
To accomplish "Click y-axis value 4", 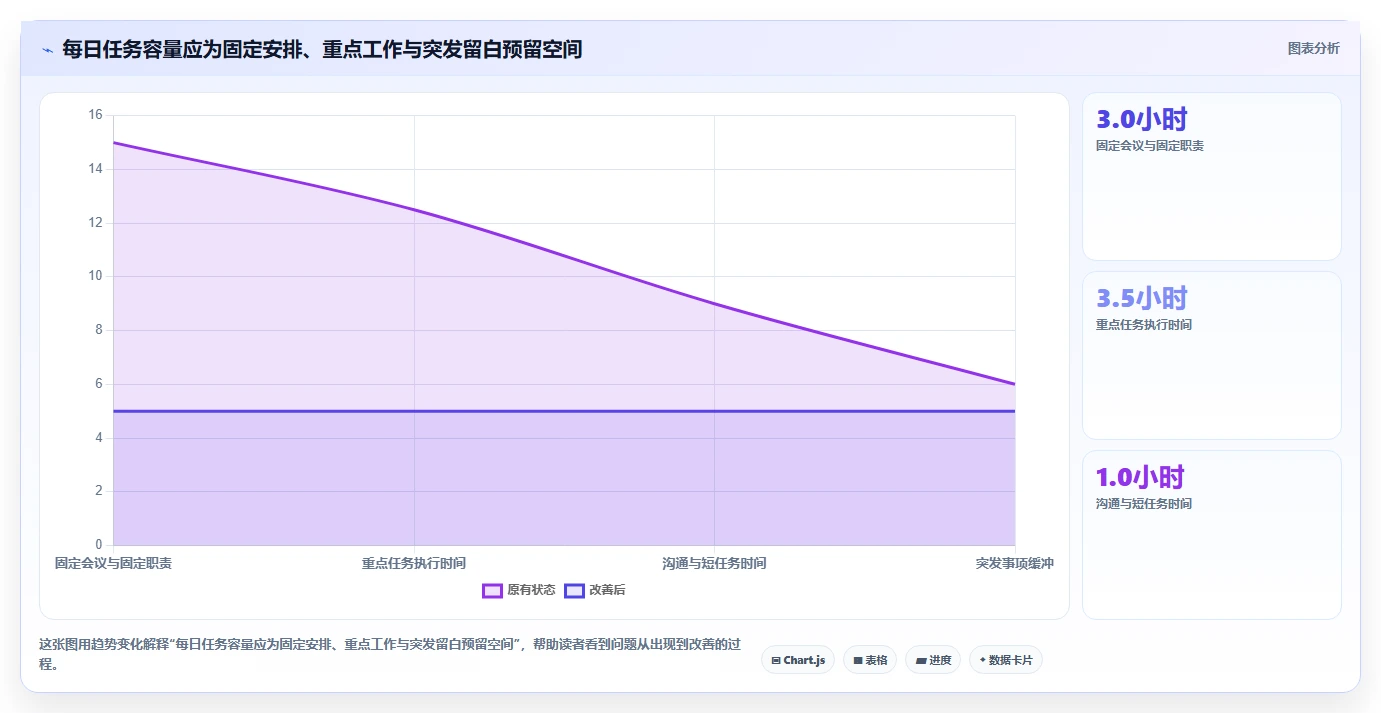I will pos(99,438).
